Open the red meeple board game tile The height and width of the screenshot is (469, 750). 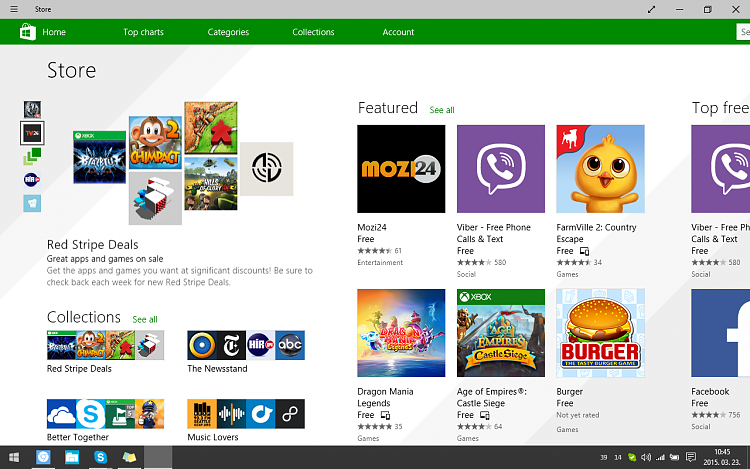211,128
